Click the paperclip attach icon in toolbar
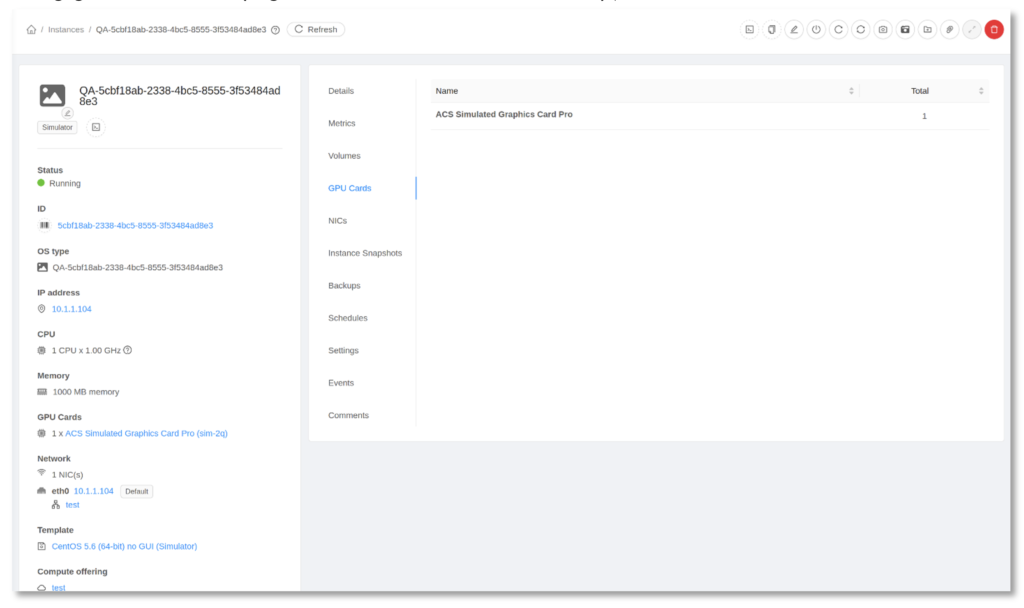The width and height of the screenshot is (1024, 608). [949, 30]
